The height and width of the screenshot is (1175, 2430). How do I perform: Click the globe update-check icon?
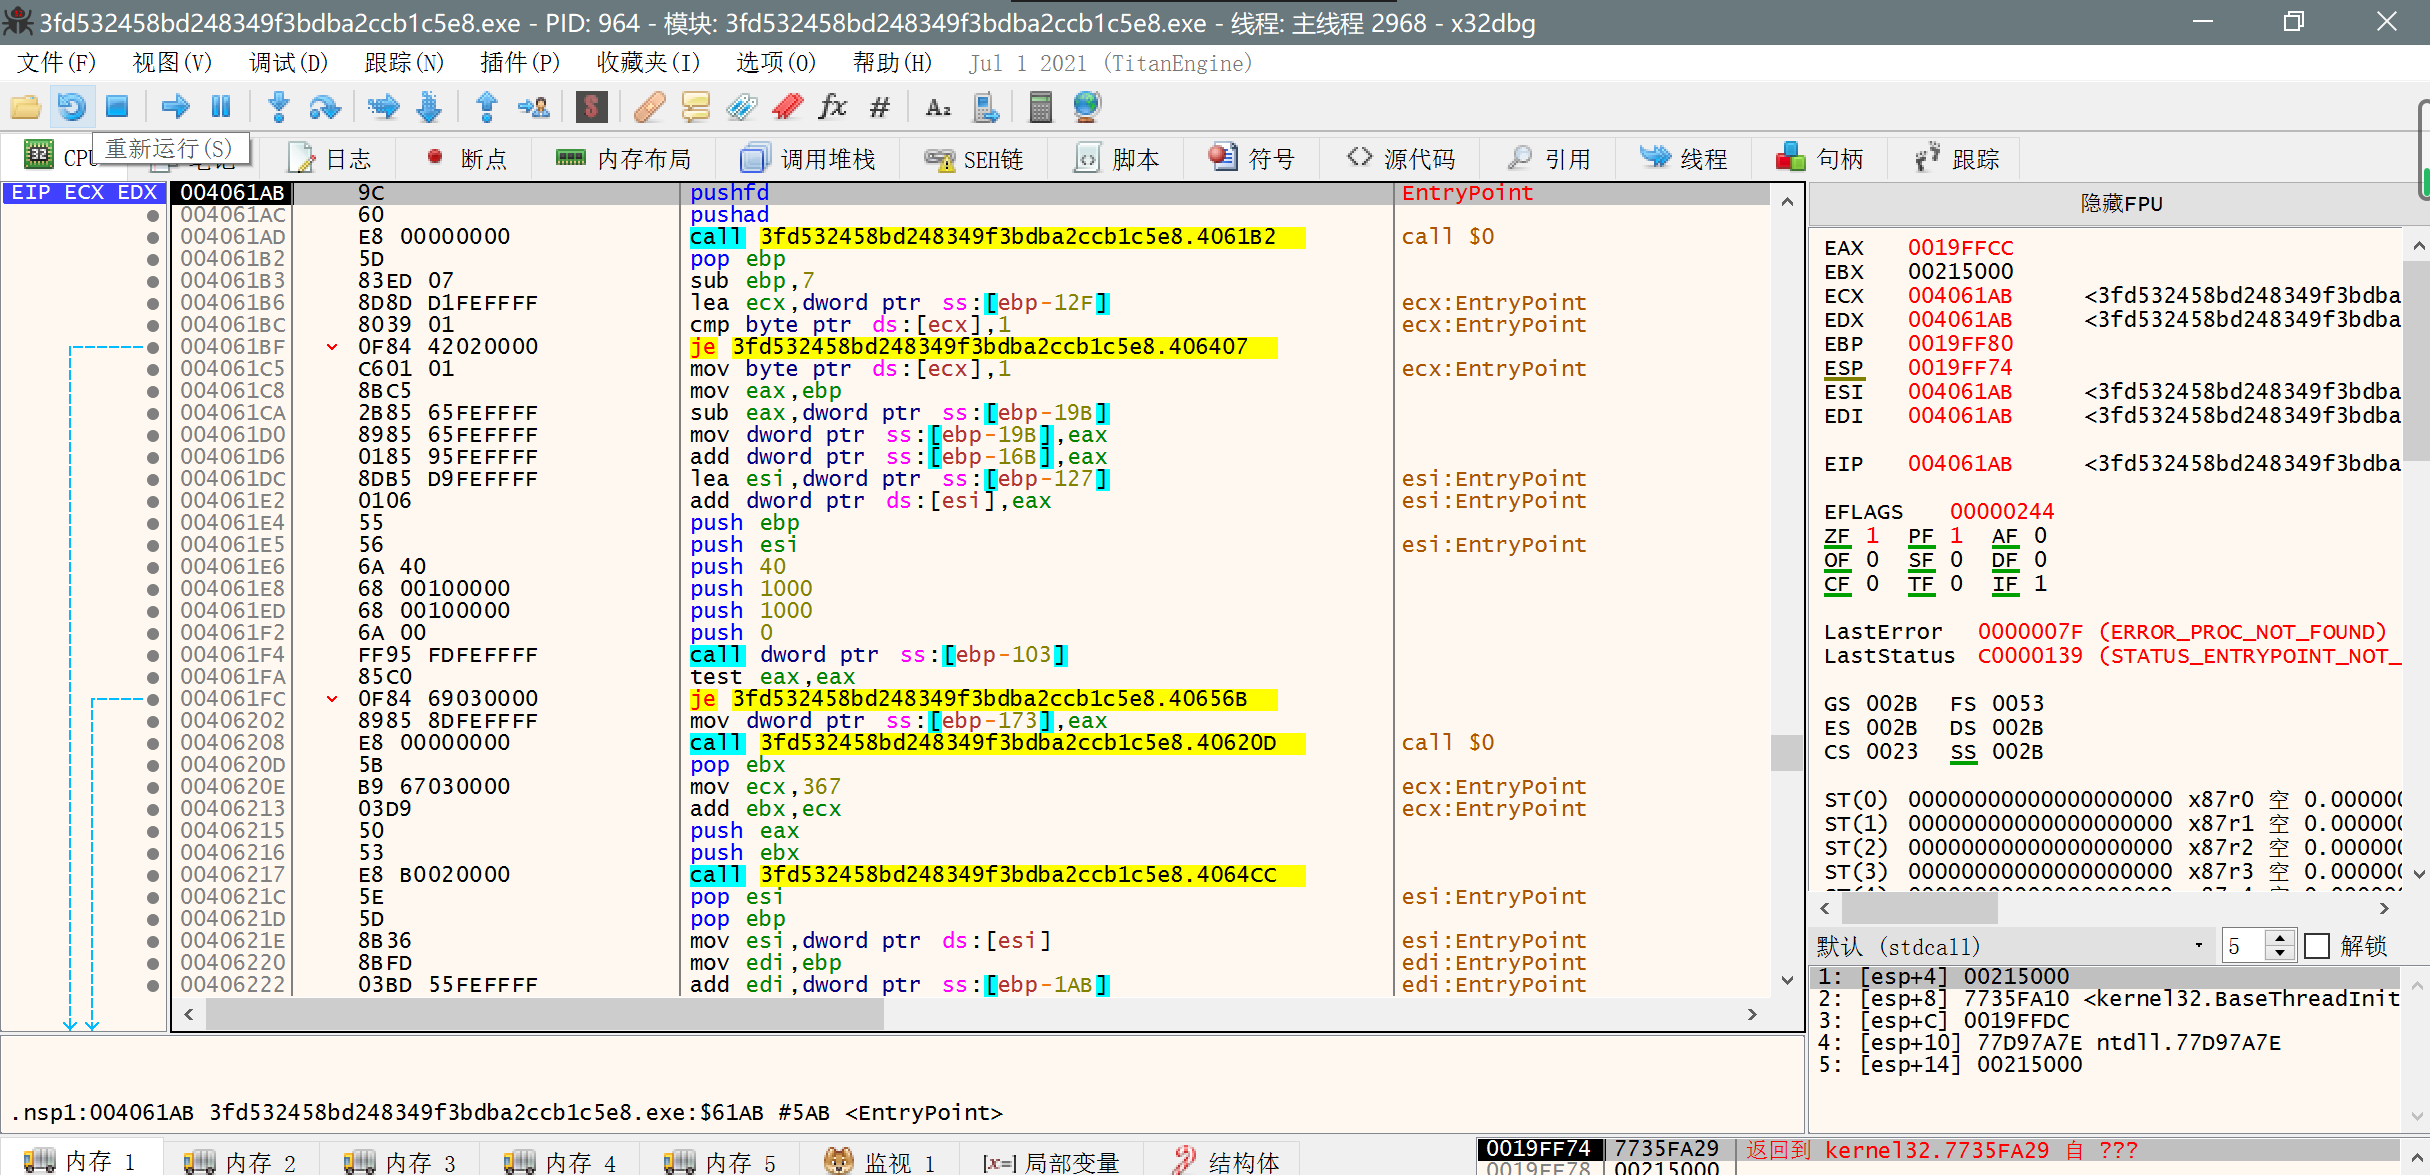click(1085, 107)
